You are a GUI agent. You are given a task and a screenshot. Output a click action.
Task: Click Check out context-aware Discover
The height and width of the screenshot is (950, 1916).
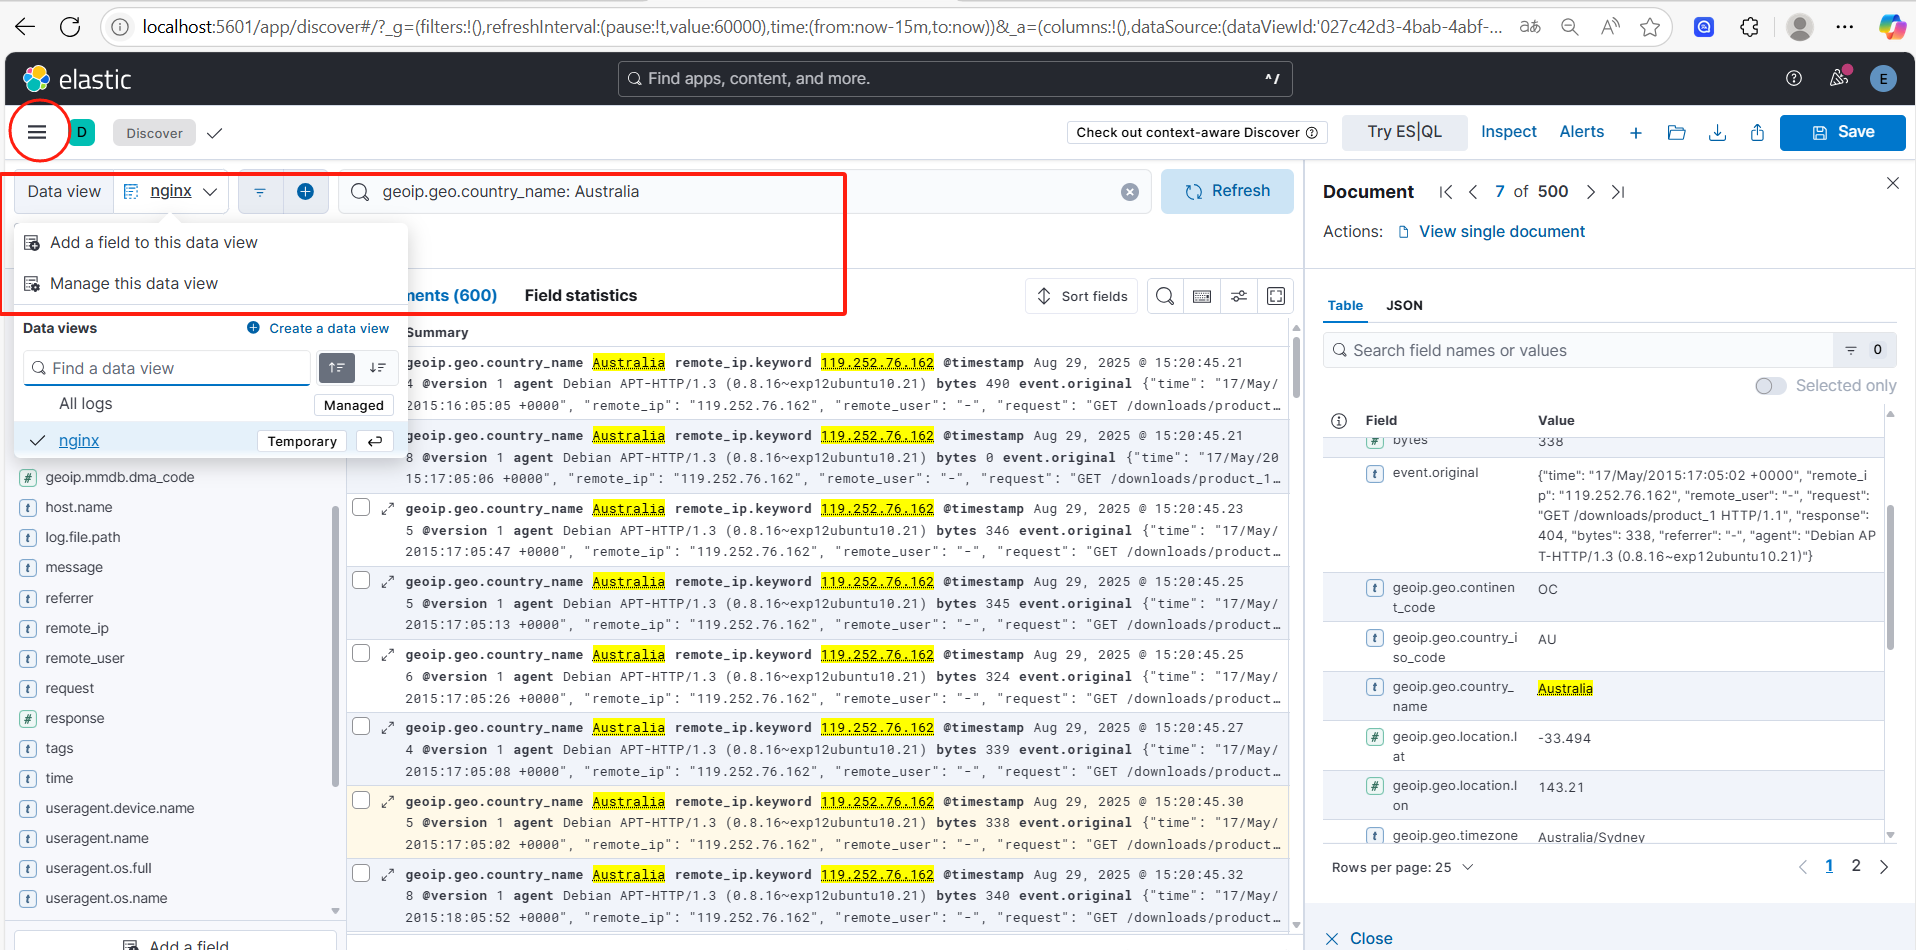[1197, 132]
